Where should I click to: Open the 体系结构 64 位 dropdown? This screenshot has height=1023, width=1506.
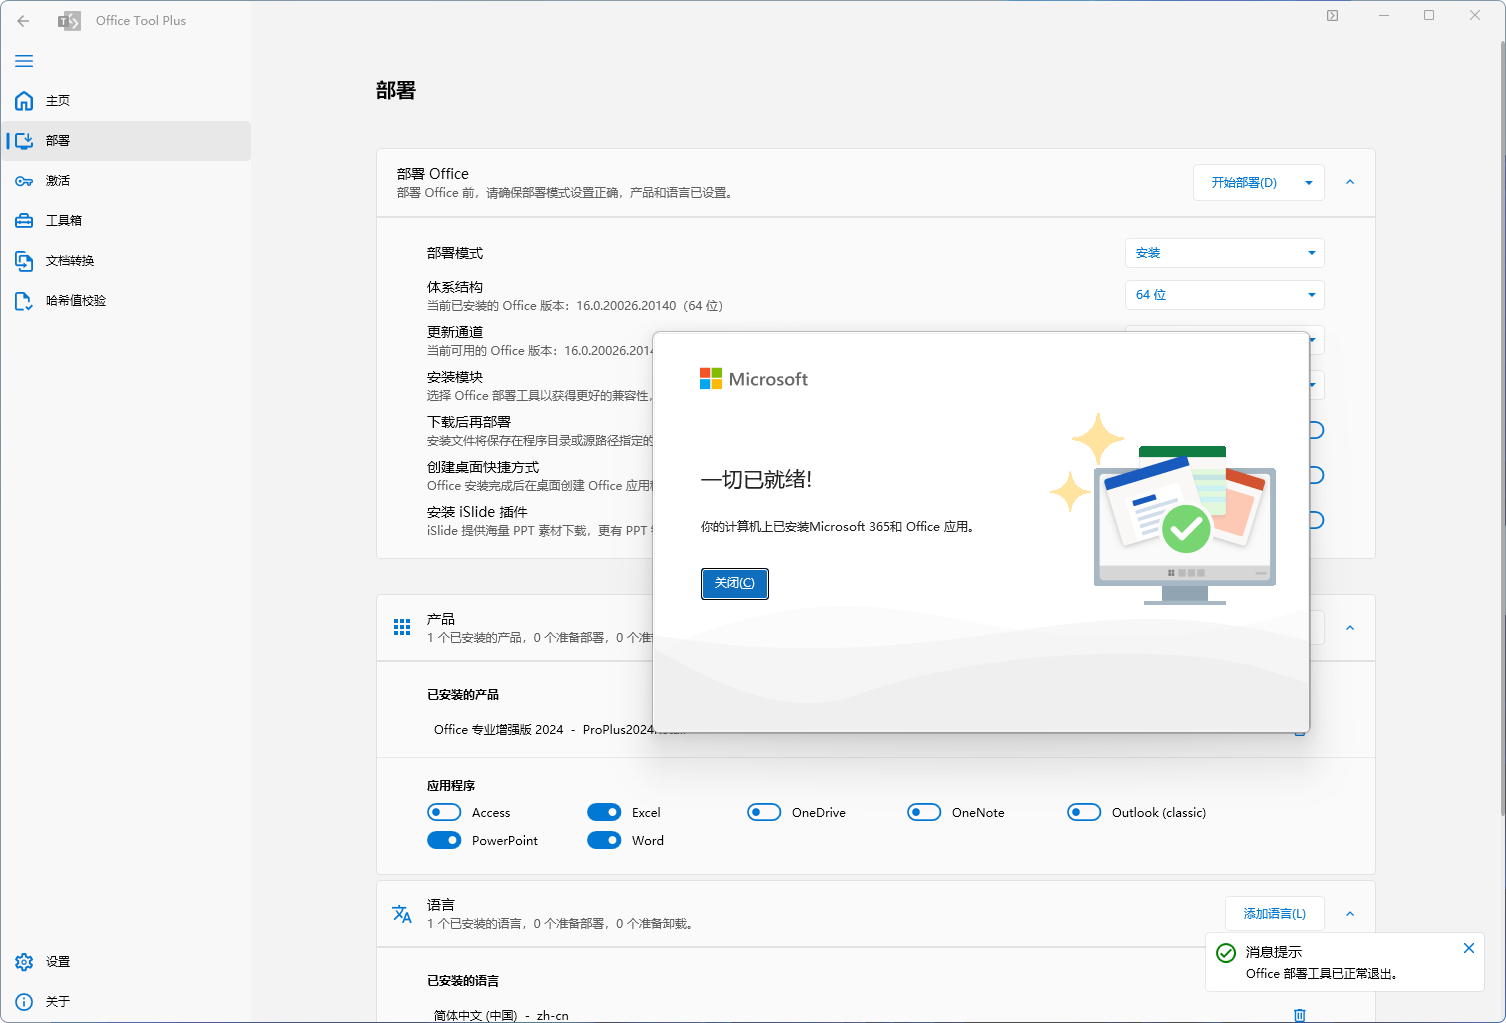pyautogui.click(x=1225, y=295)
